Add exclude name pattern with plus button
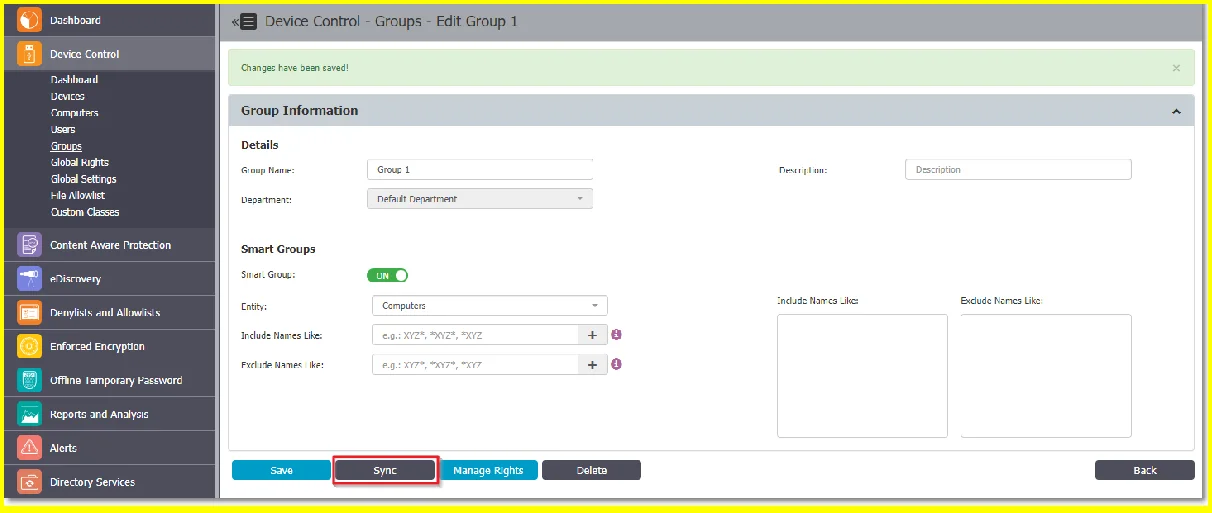Image resolution: width=1212 pixels, height=513 pixels. coord(593,365)
